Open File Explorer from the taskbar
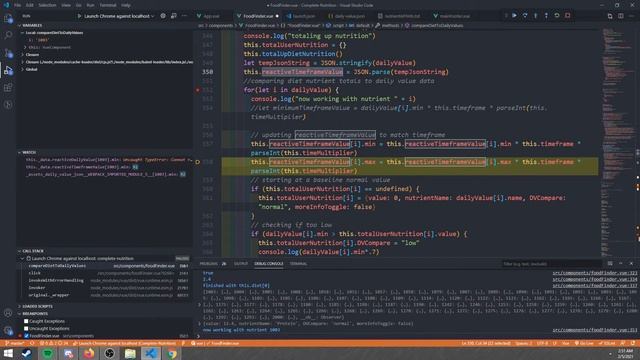This screenshot has width=640, height=360. 130,353
